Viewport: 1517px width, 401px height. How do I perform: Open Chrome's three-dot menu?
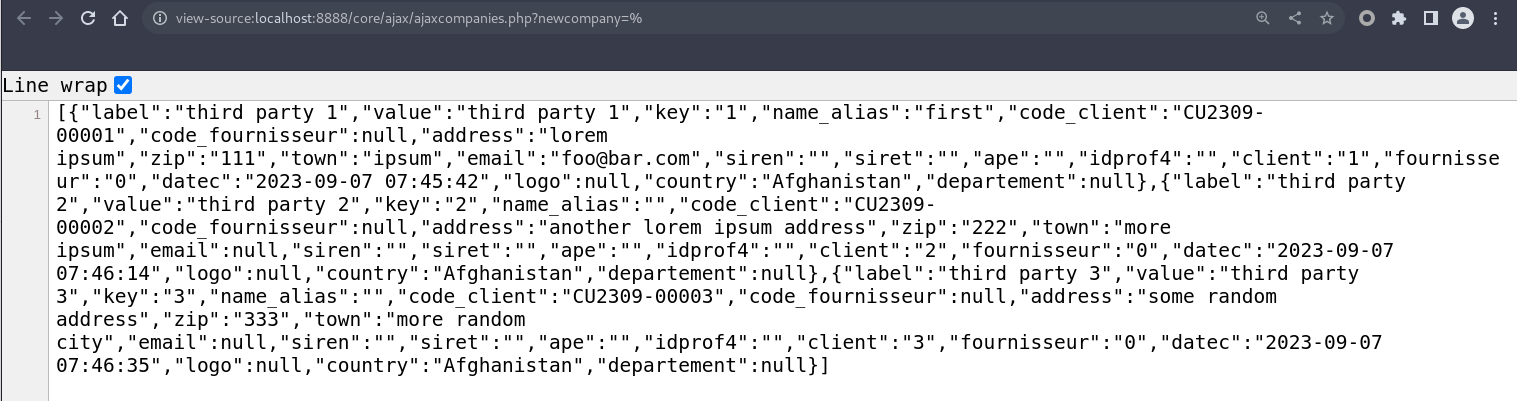coord(1497,18)
